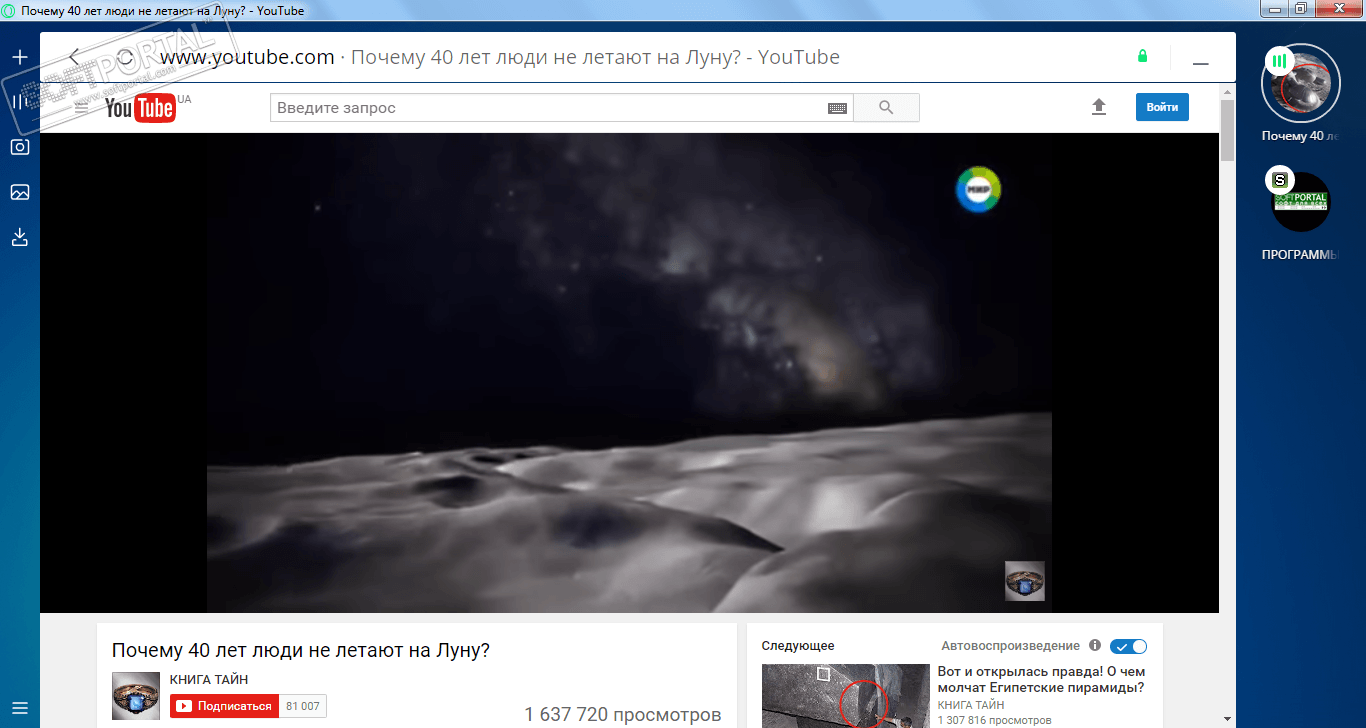
Task: Click the video player area to pause
Action: coord(629,372)
